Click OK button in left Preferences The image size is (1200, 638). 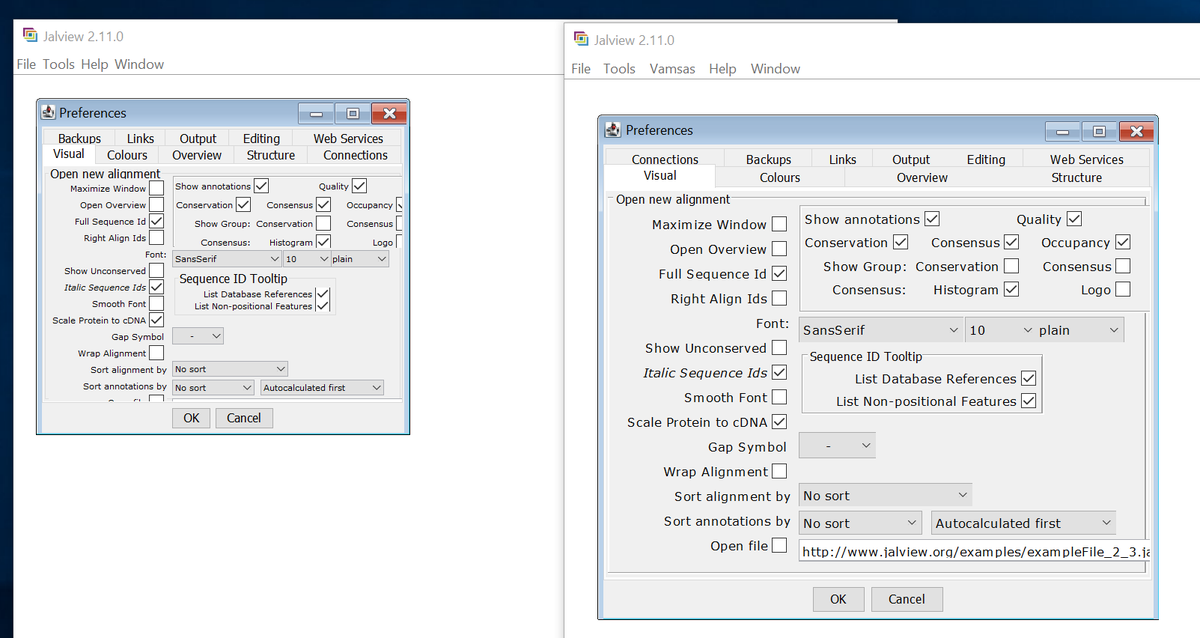tap(191, 418)
